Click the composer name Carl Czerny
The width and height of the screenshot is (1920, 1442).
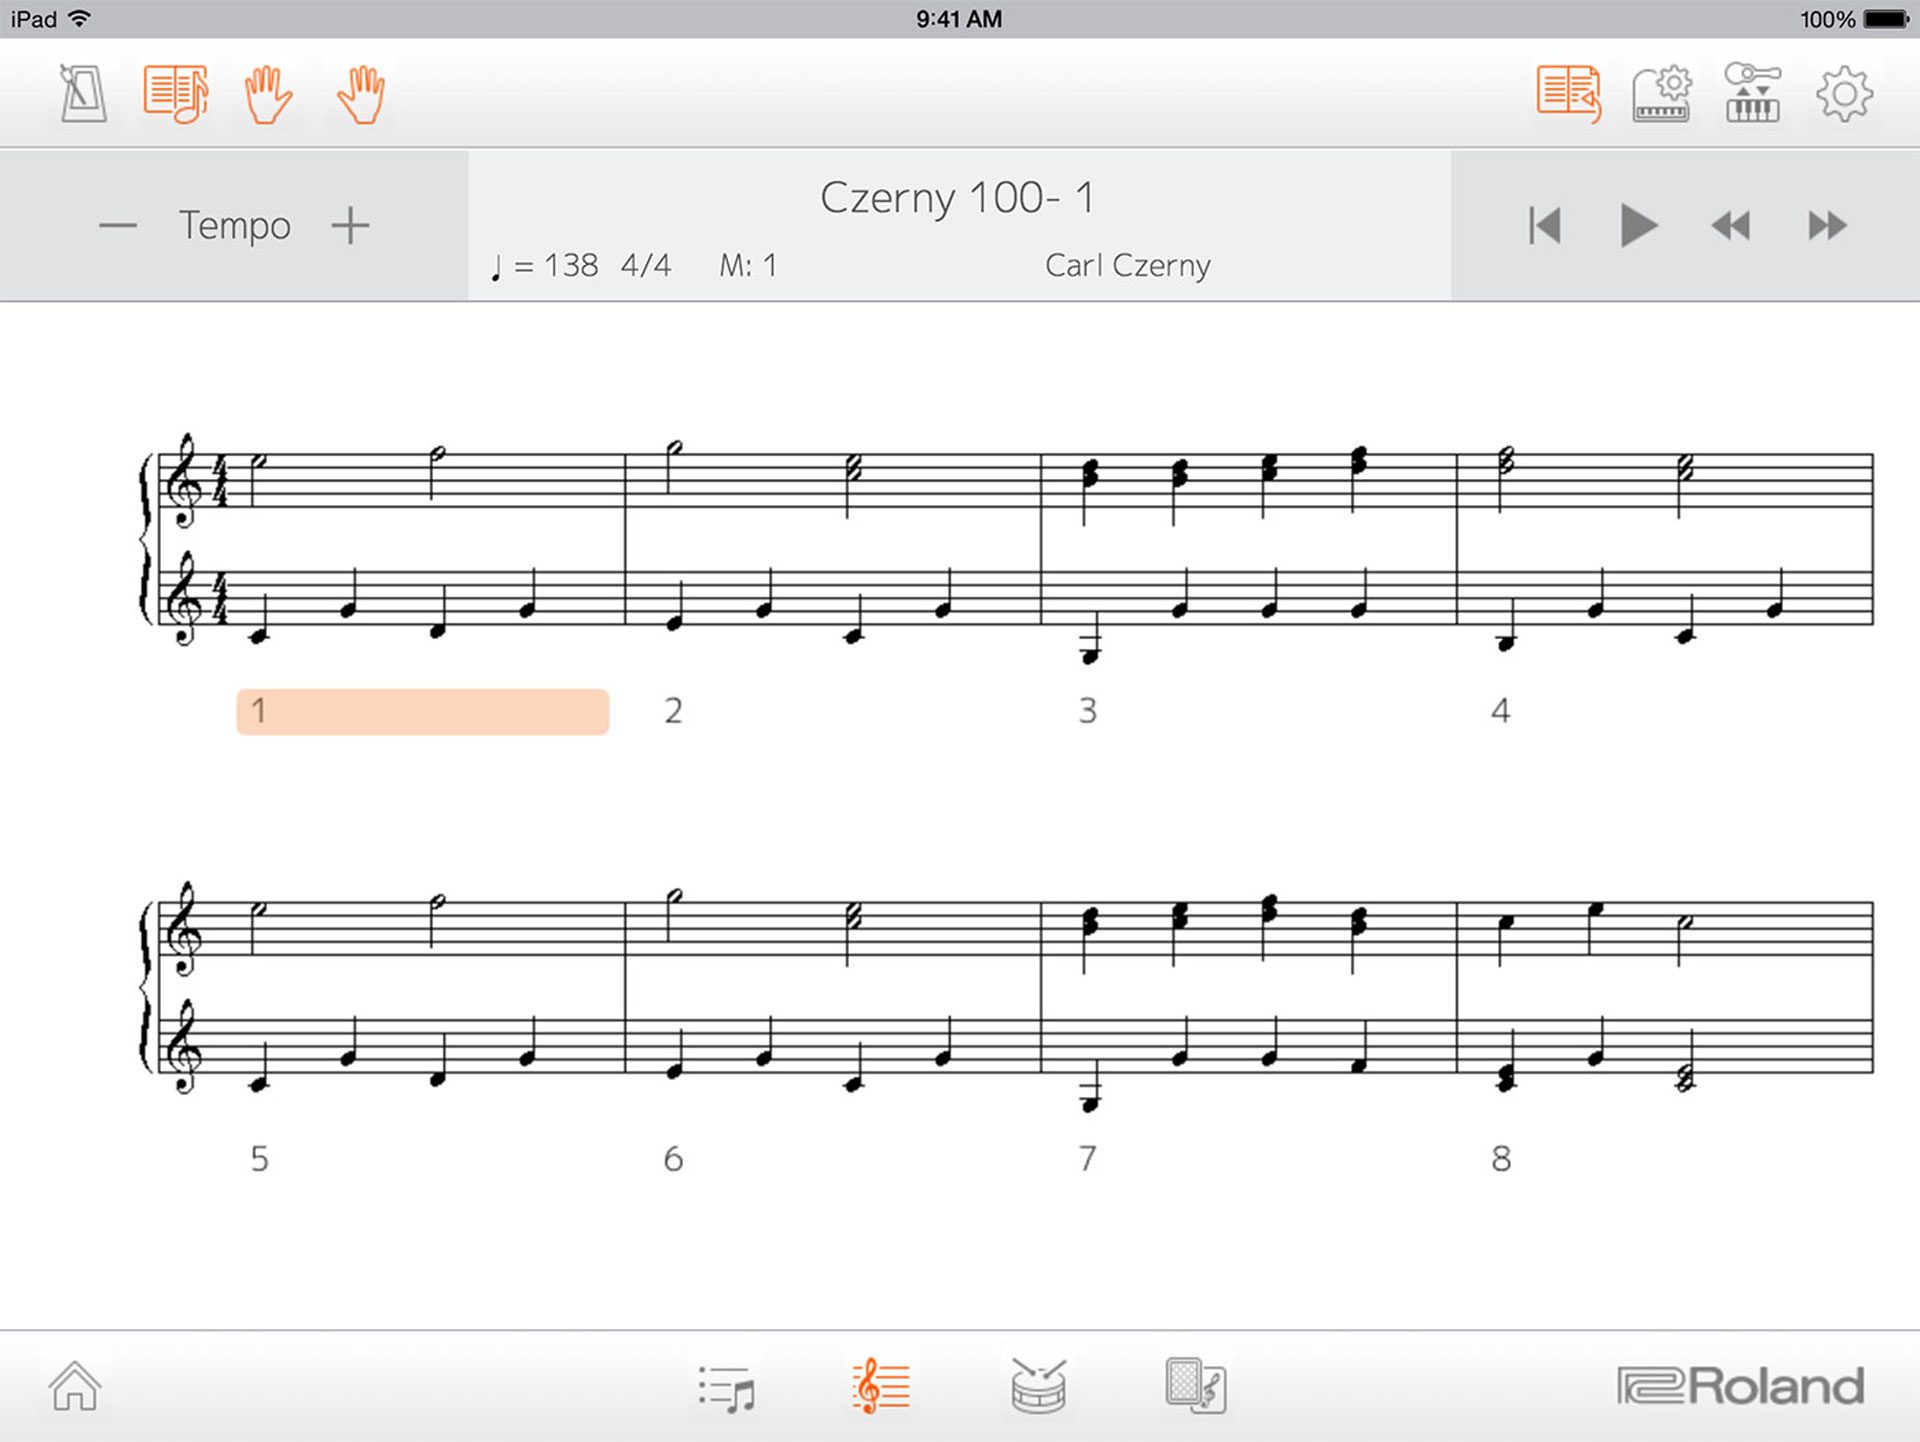click(1128, 265)
